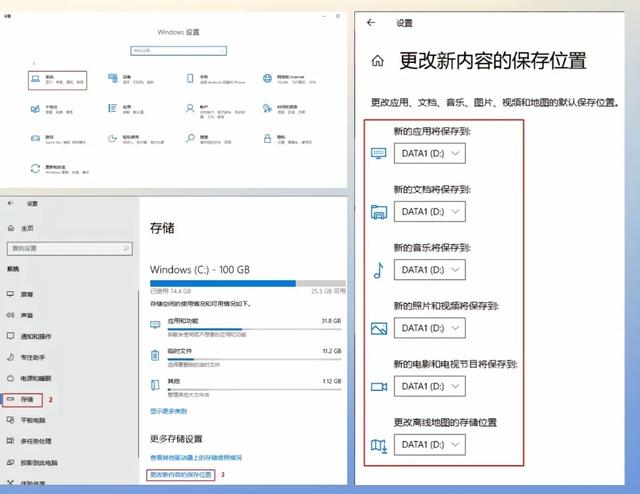Select 通知和操作 in the sidebar

(29, 336)
